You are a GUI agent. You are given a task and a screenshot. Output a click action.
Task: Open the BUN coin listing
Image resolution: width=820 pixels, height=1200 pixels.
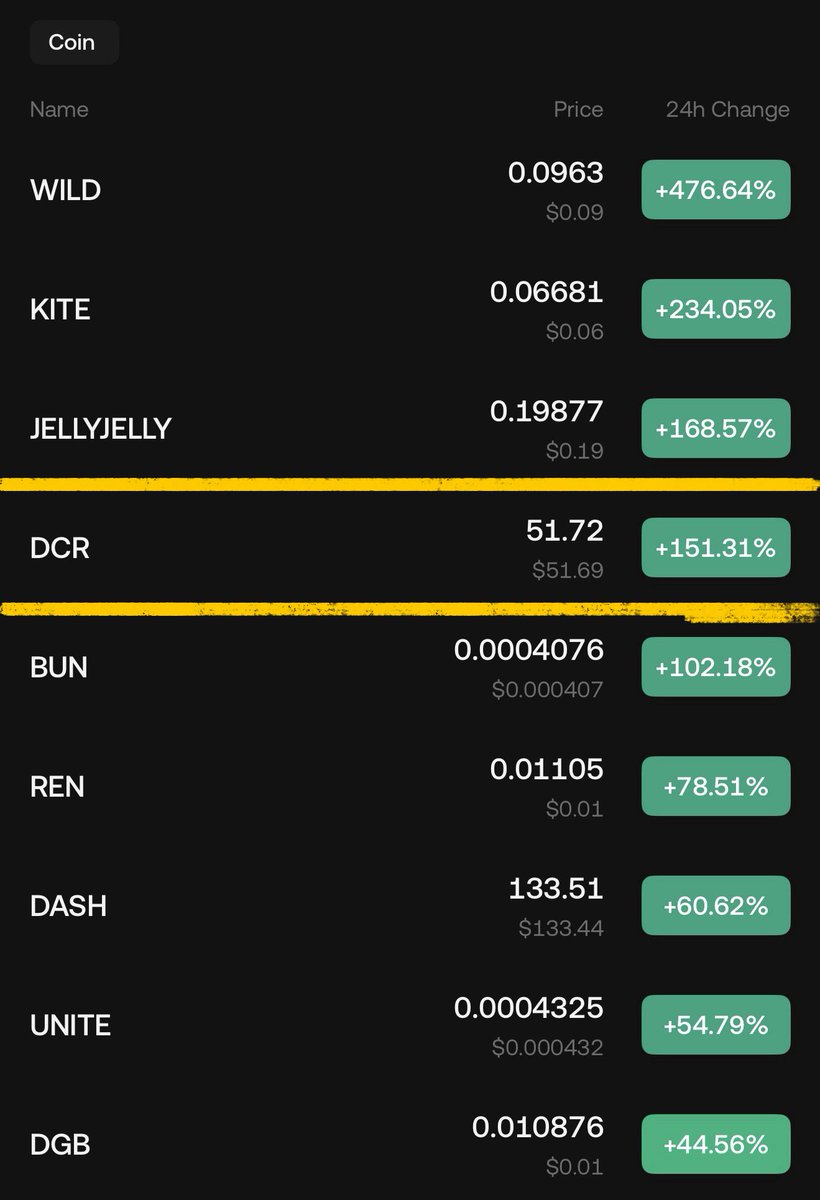click(x=59, y=667)
